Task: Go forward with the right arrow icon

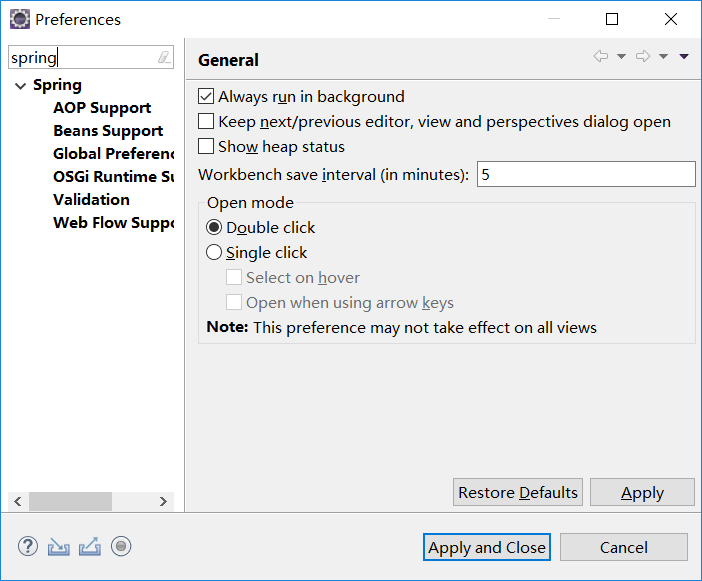Action: point(643,56)
